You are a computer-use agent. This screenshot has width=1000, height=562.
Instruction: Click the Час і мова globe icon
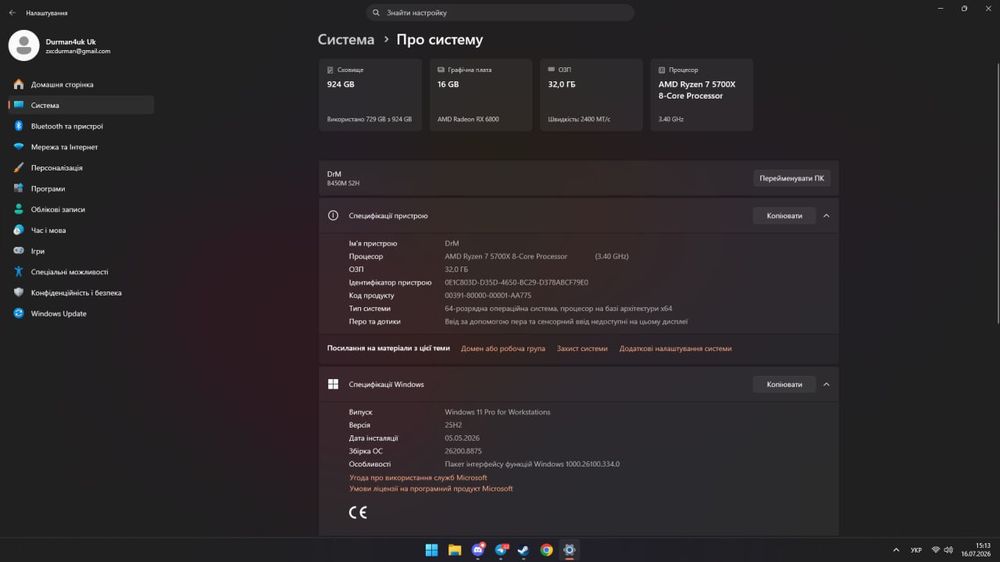pyautogui.click(x=18, y=230)
